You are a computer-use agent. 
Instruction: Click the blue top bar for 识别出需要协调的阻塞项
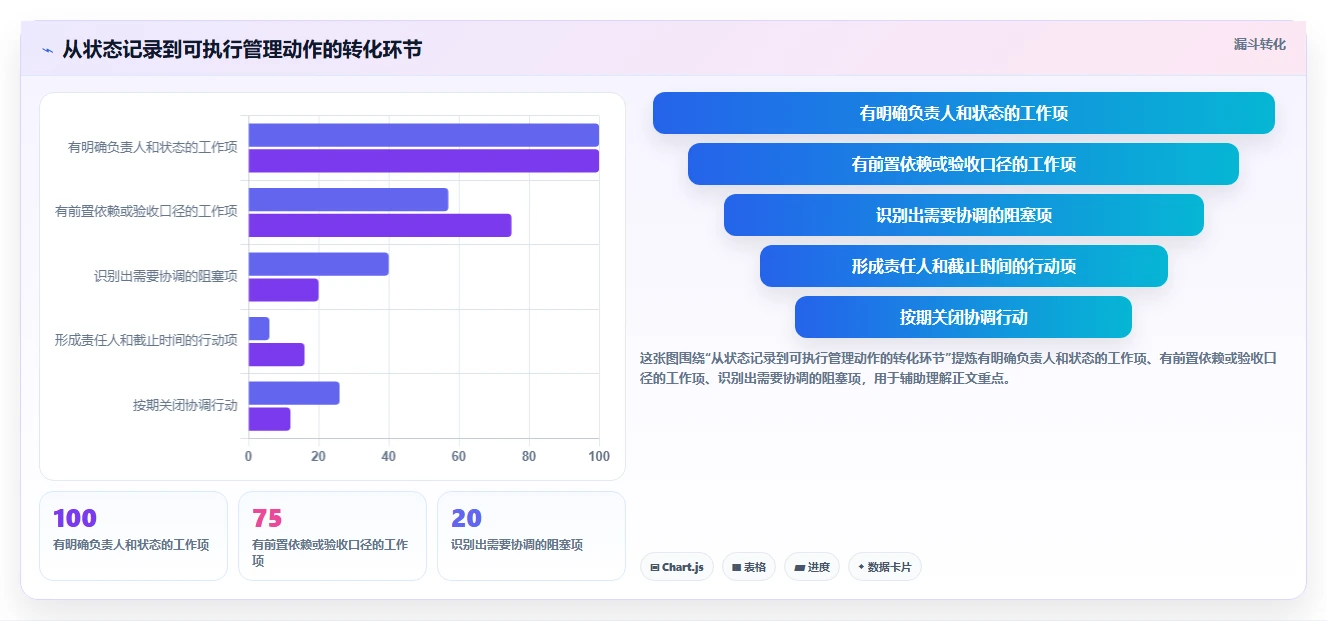(x=318, y=264)
